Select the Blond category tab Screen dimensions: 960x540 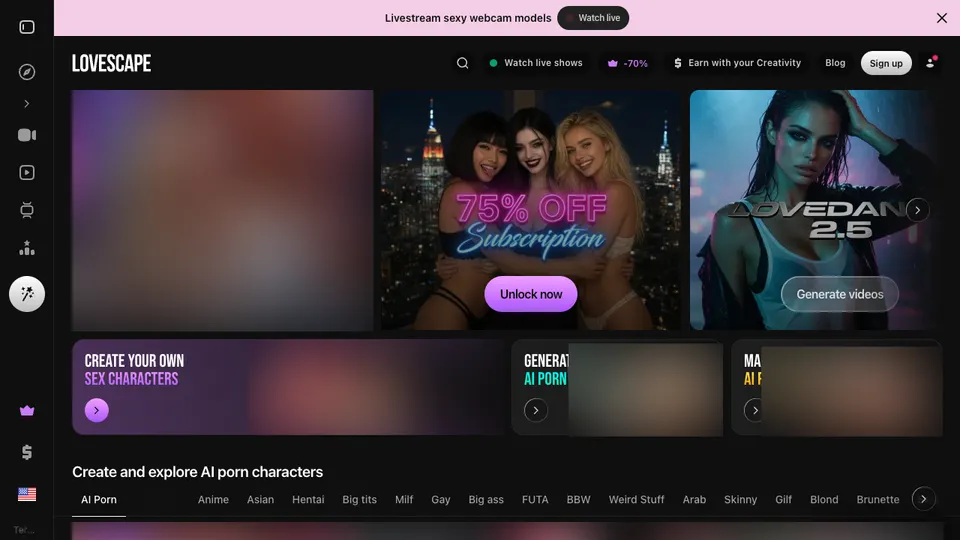tap(824, 500)
